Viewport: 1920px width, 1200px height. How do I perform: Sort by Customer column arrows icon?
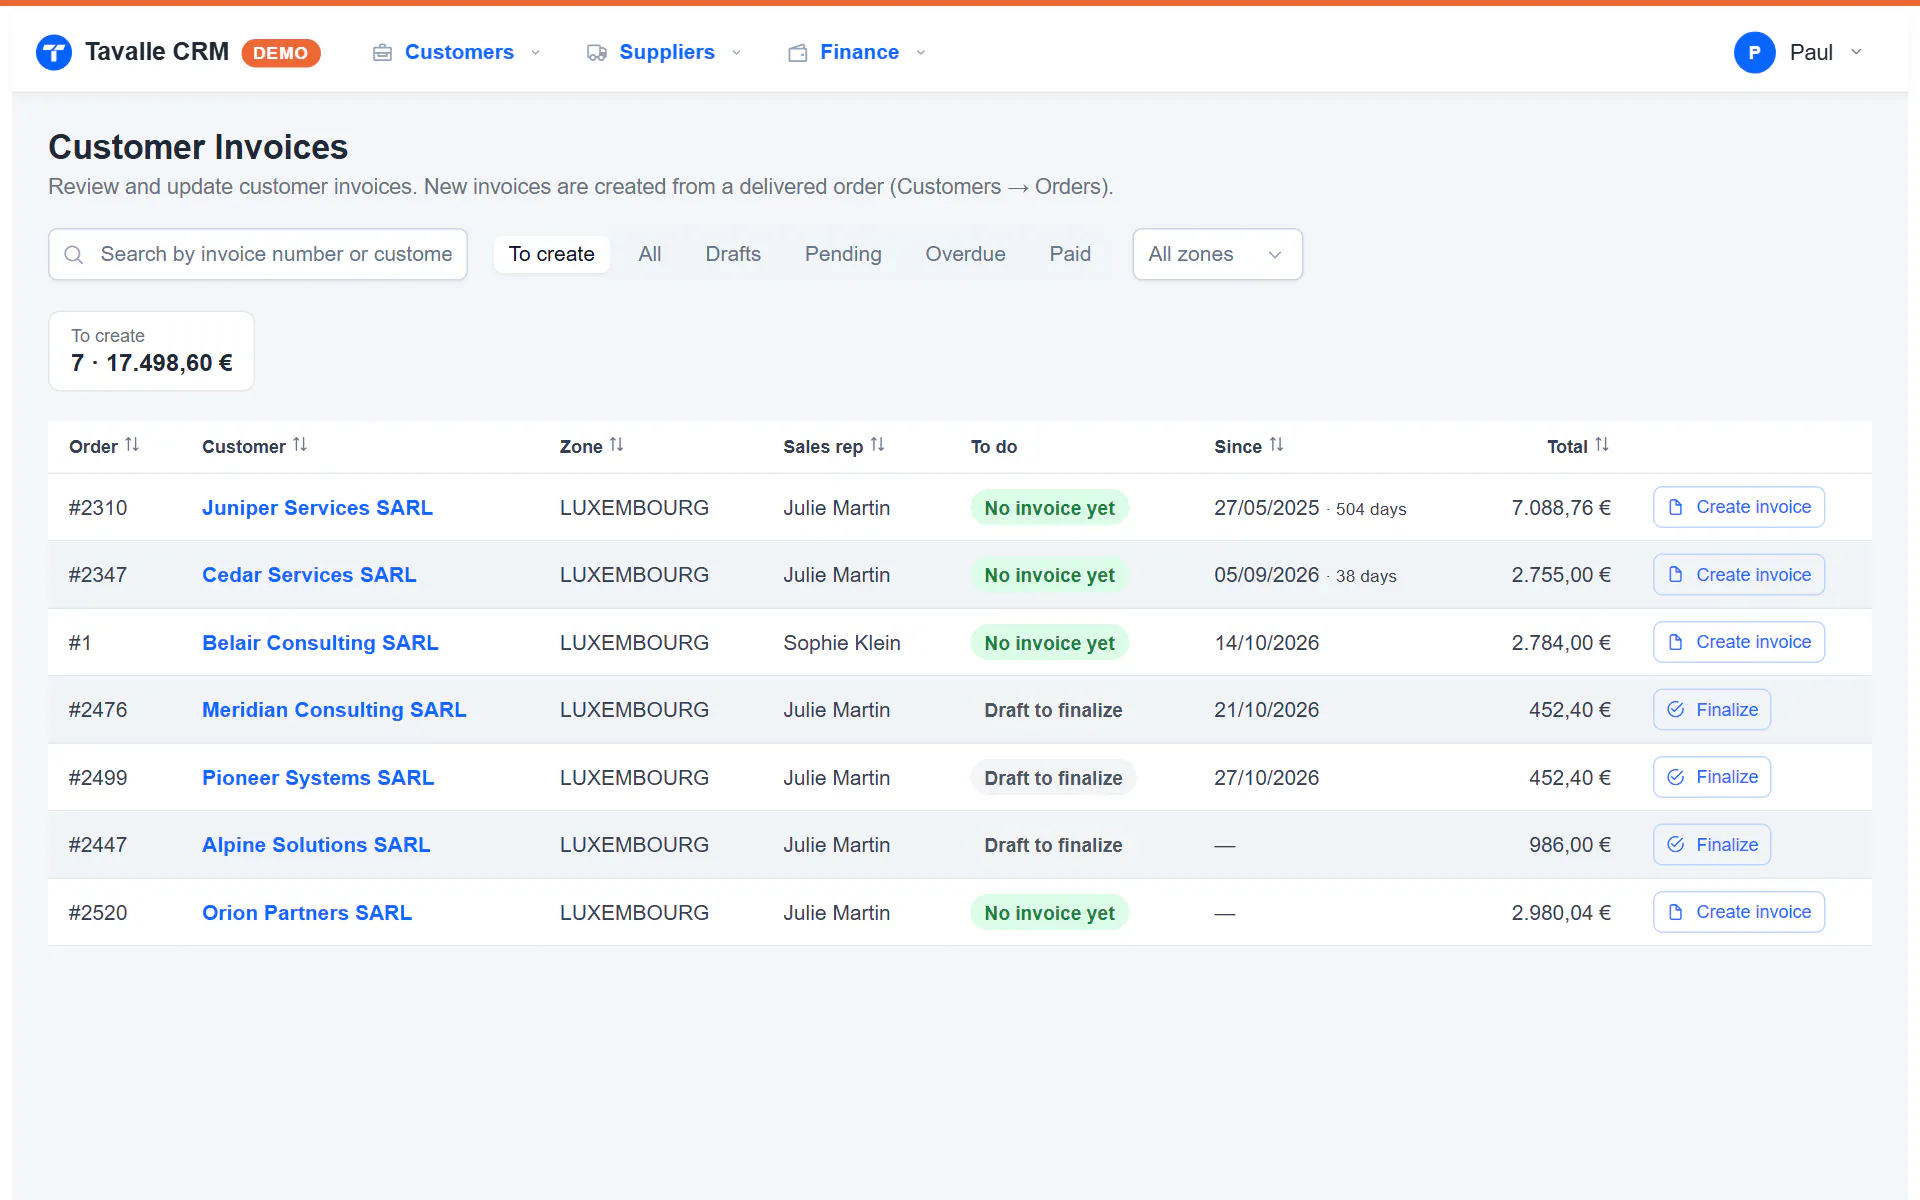pyautogui.click(x=300, y=445)
